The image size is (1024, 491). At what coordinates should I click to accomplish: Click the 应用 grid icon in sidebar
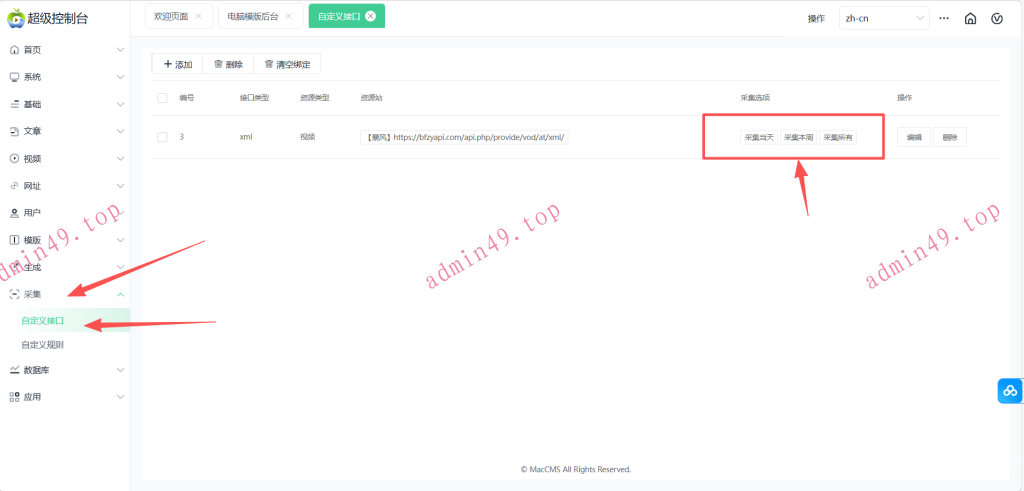[14, 397]
